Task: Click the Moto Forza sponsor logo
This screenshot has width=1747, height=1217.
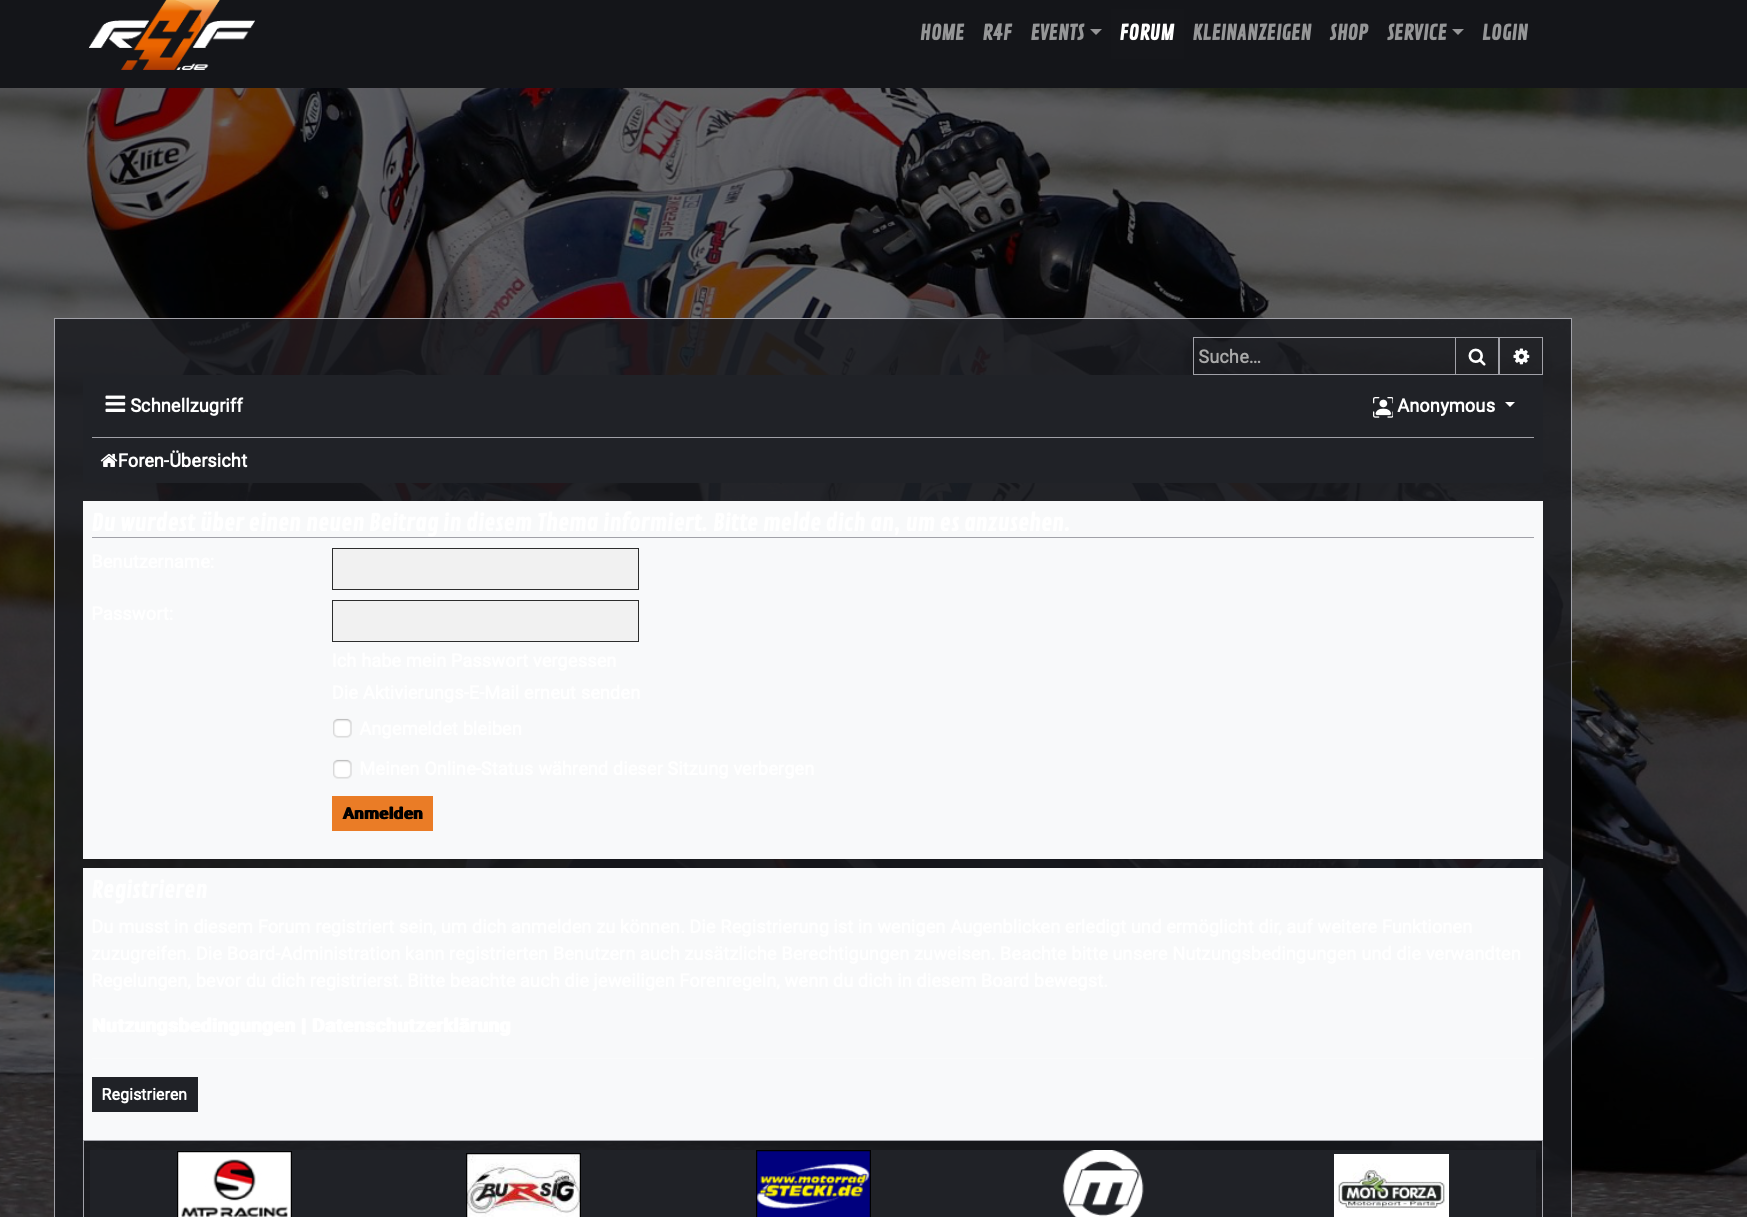Action: [1390, 1186]
